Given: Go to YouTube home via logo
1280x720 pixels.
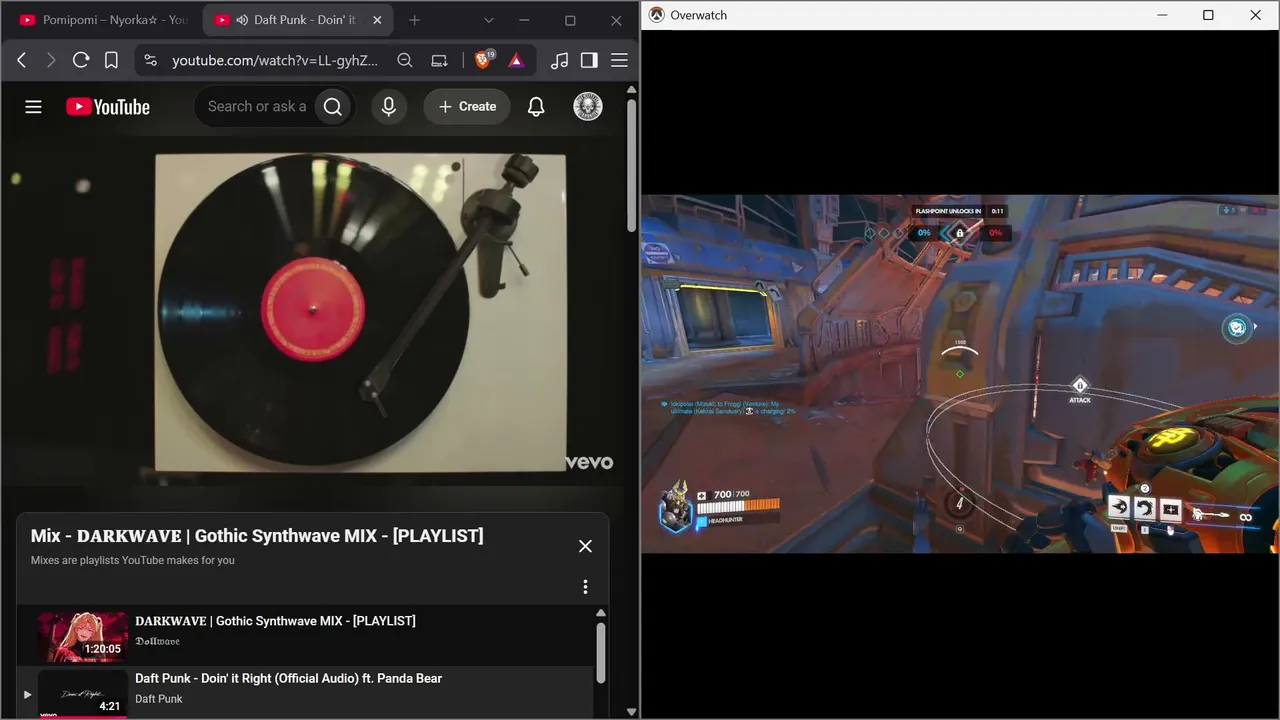Looking at the screenshot, I should tap(108, 107).
